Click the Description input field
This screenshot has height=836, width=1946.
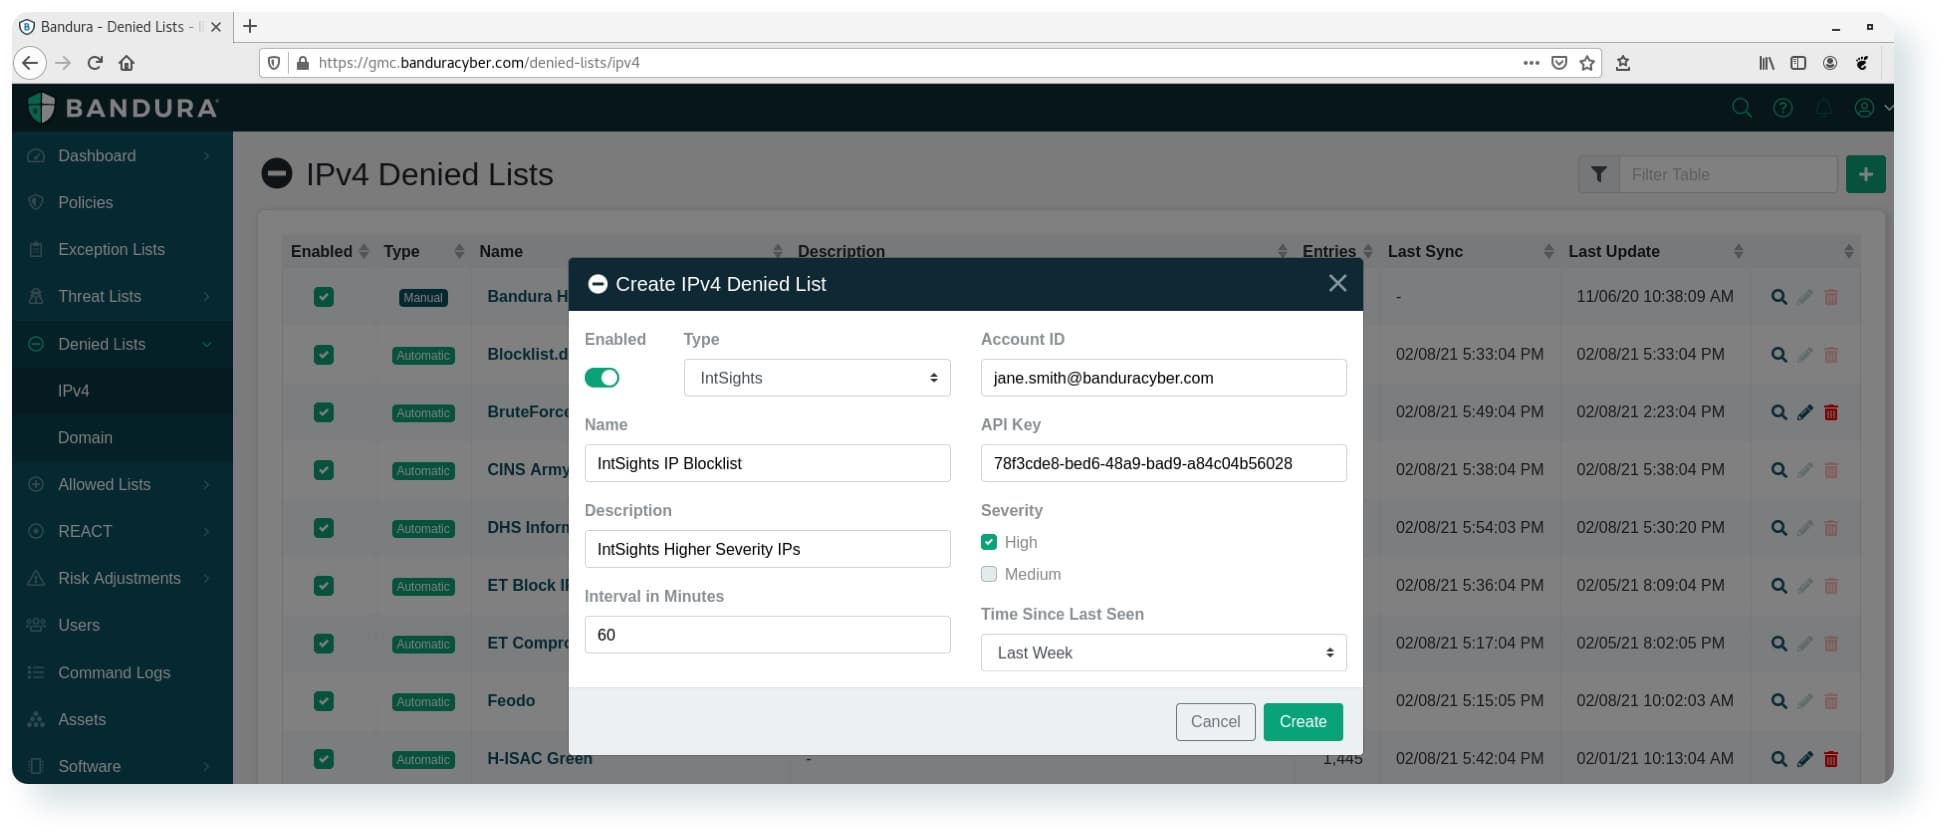767,549
